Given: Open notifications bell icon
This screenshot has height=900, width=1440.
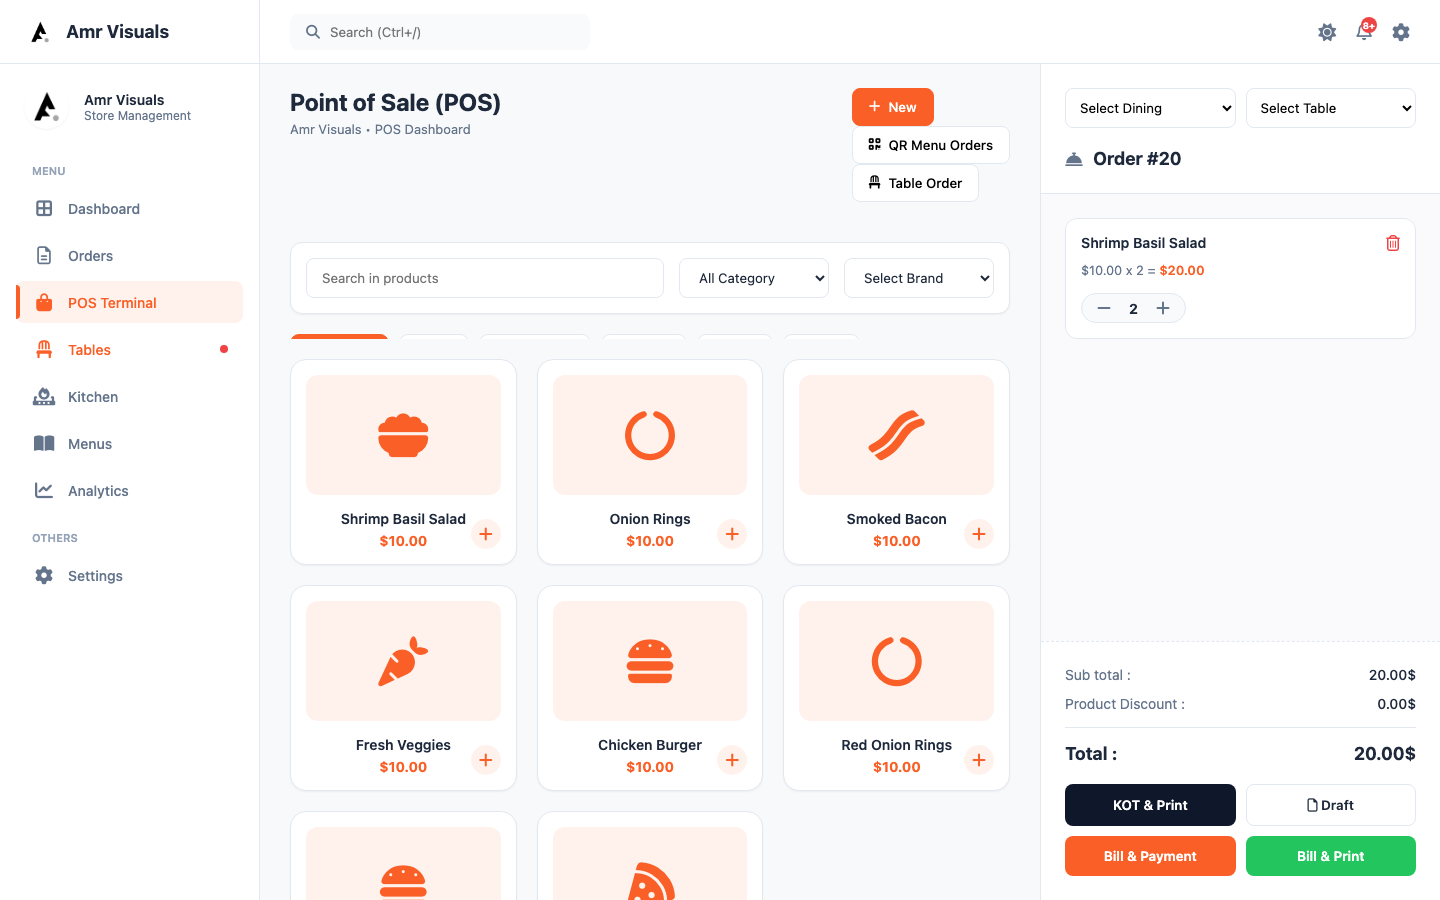Looking at the screenshot, I should 1364,31.
